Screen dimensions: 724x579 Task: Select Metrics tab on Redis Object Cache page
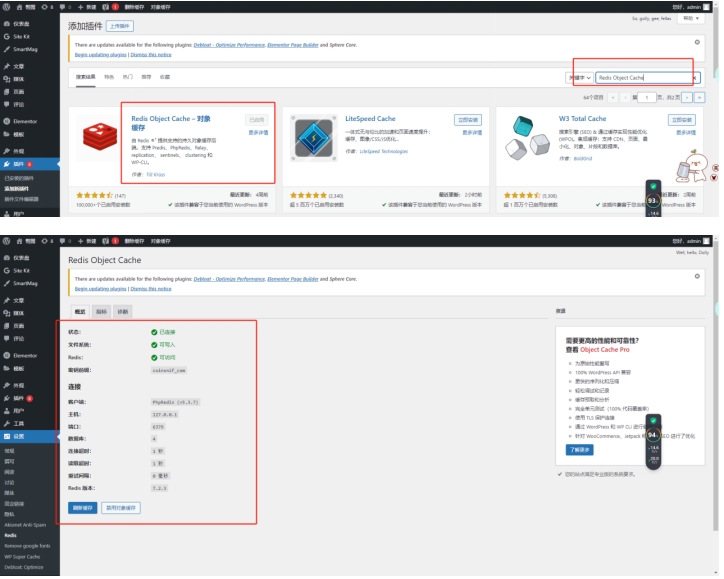pos(101,312)
